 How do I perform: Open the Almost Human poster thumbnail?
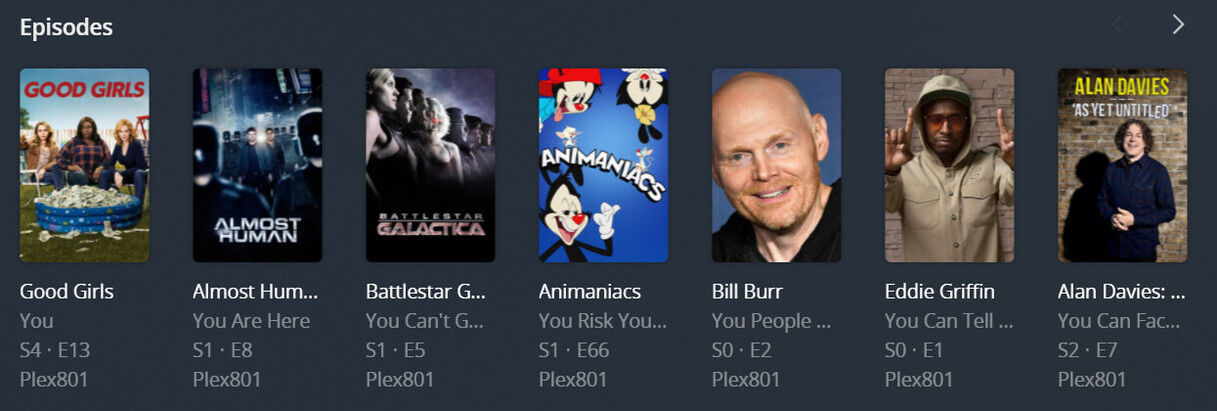(257, 165)
